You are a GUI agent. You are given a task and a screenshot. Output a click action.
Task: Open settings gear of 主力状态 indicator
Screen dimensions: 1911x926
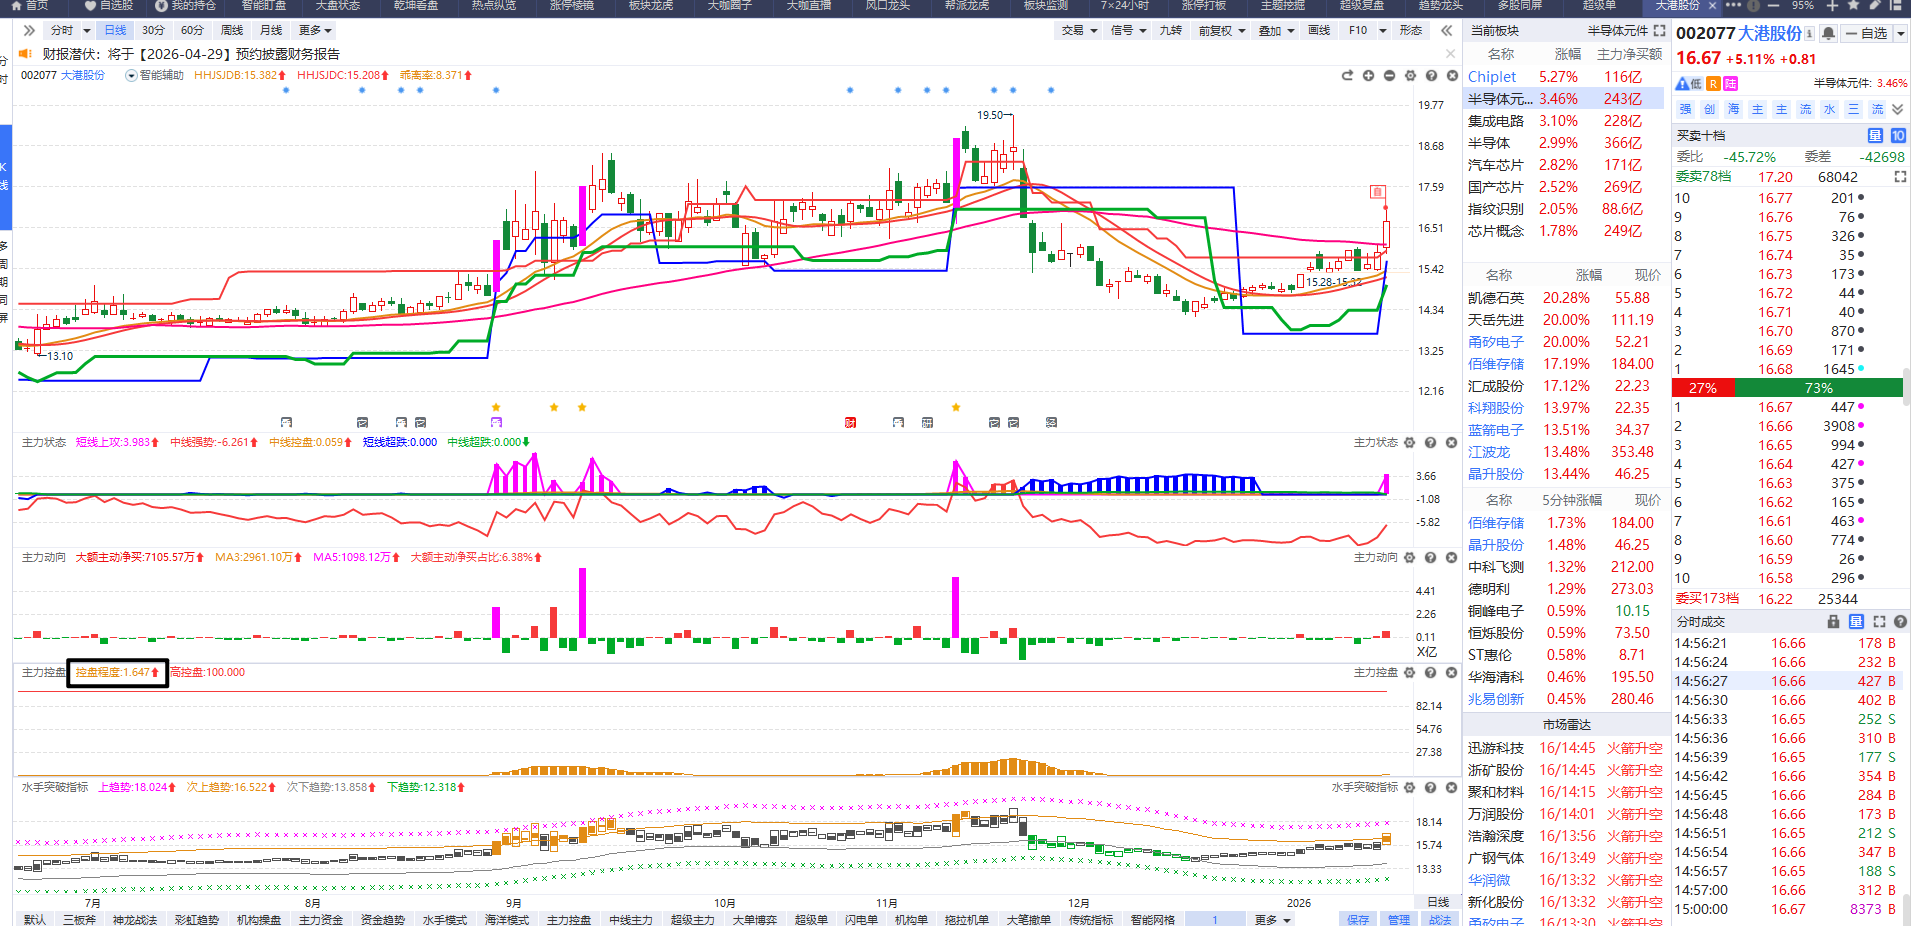tap(1410, 443)
